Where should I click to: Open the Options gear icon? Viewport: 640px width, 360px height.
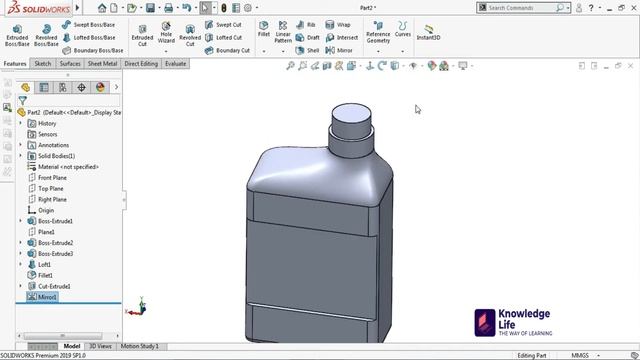tap(248, 8)
